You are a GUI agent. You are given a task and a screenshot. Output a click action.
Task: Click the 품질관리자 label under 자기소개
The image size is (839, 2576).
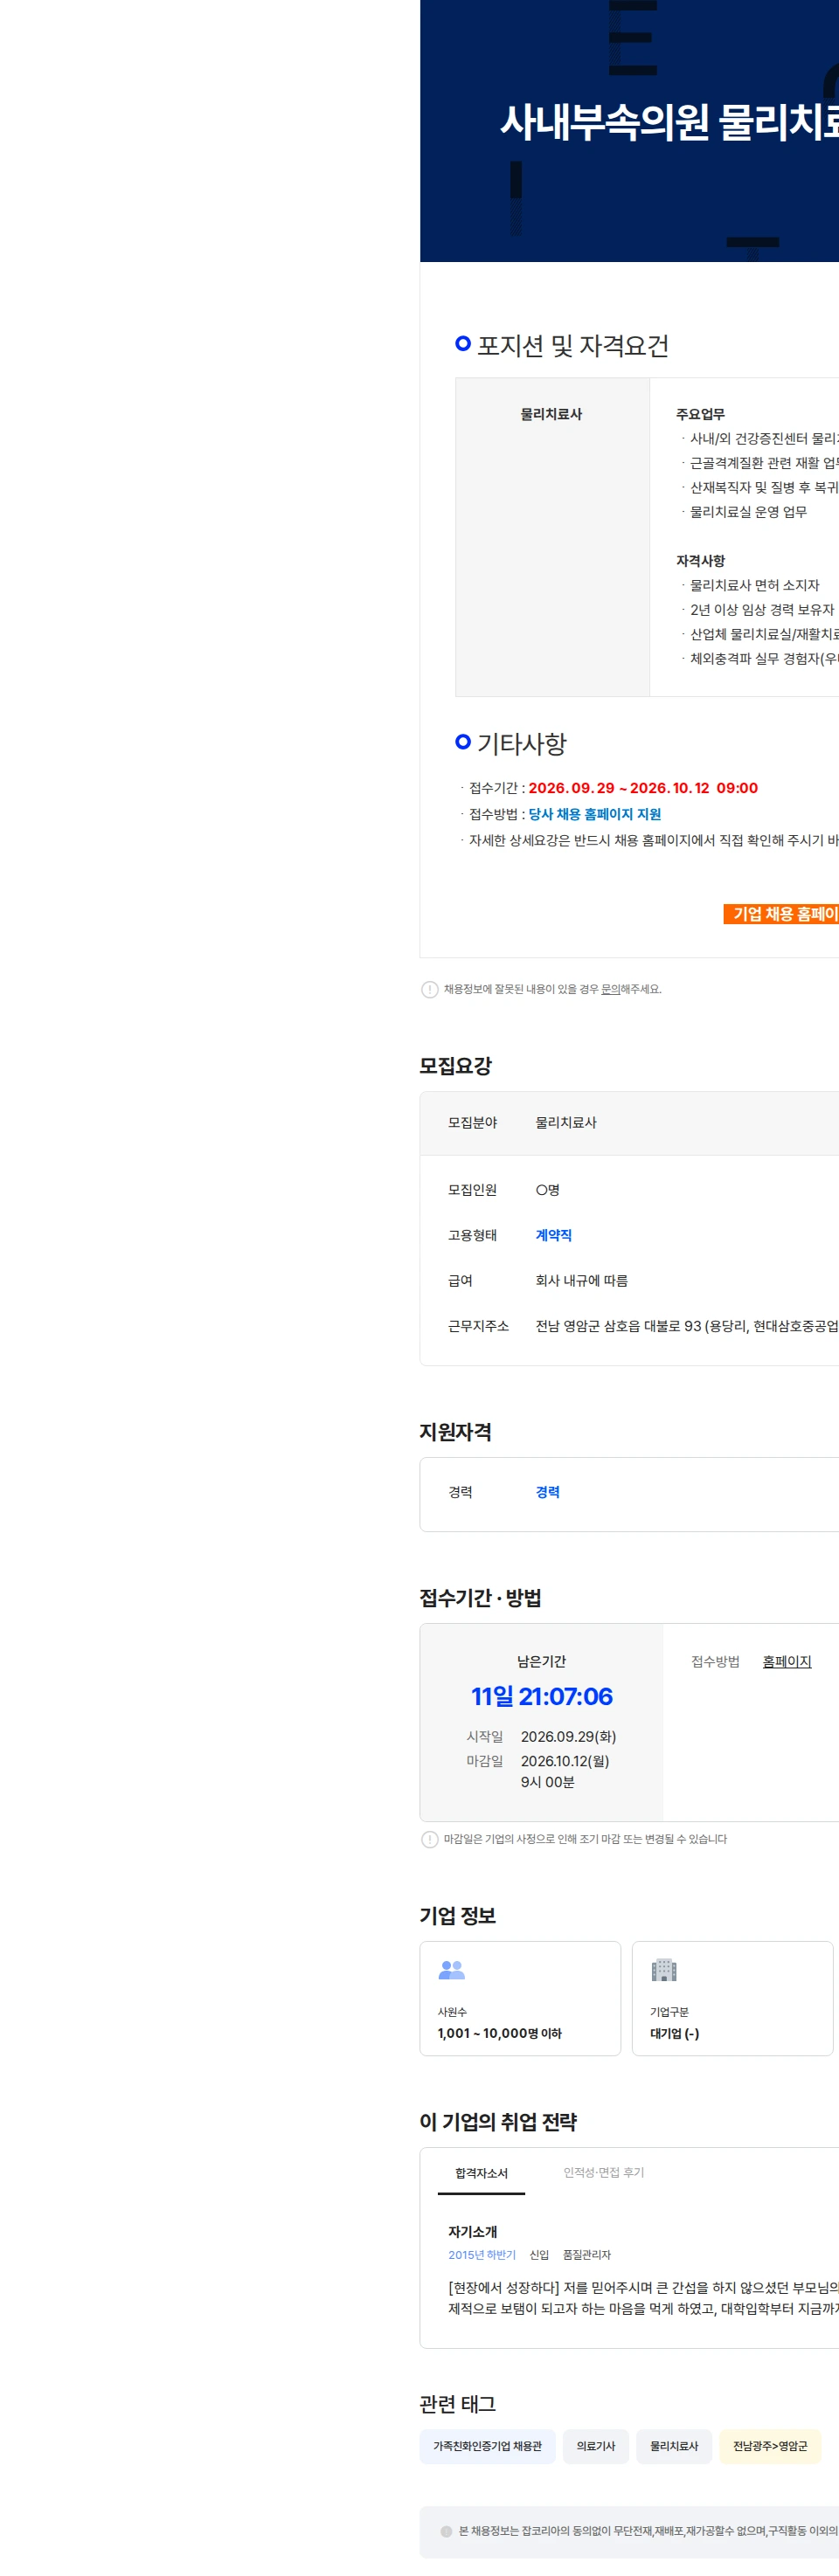(586, 2255)
